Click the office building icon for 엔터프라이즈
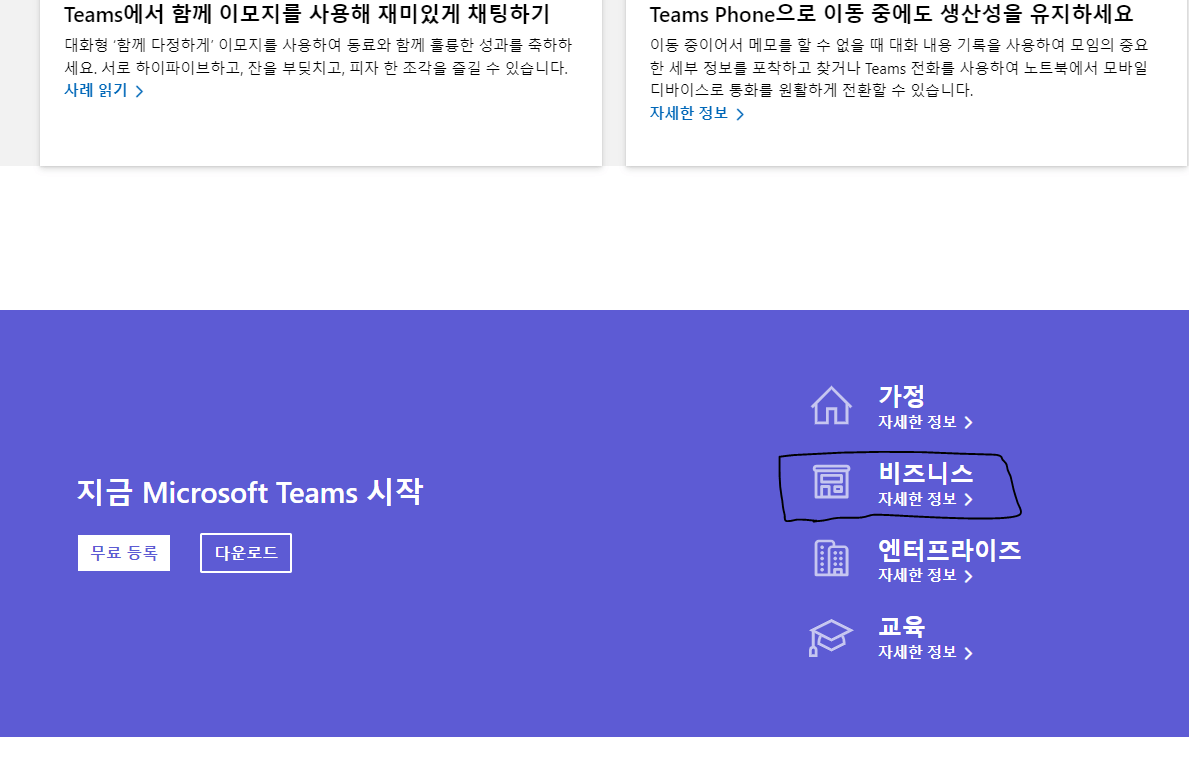Image resolution: width=1189 pixels, height=762 pixels. point(831,559)
